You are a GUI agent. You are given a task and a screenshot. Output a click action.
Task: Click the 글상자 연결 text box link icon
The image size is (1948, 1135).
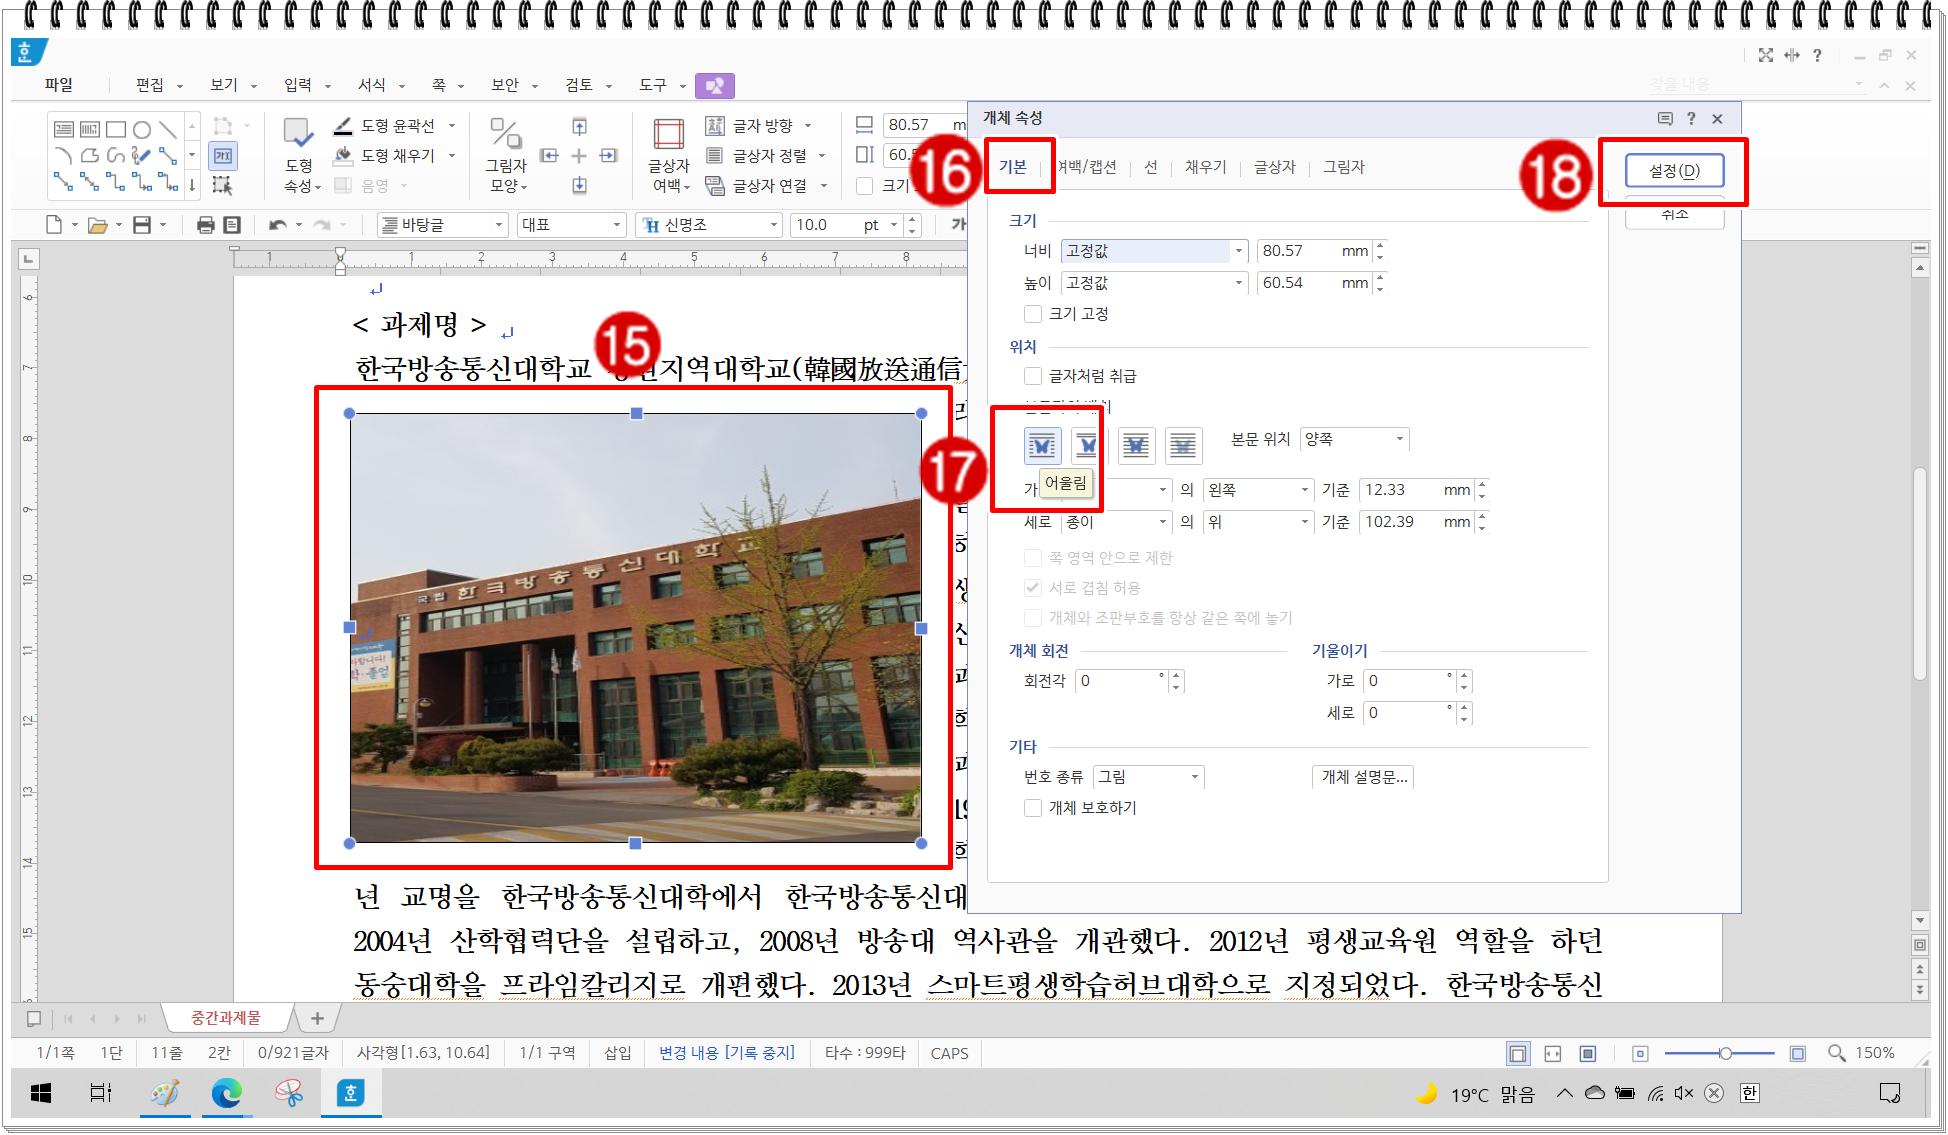715,185
